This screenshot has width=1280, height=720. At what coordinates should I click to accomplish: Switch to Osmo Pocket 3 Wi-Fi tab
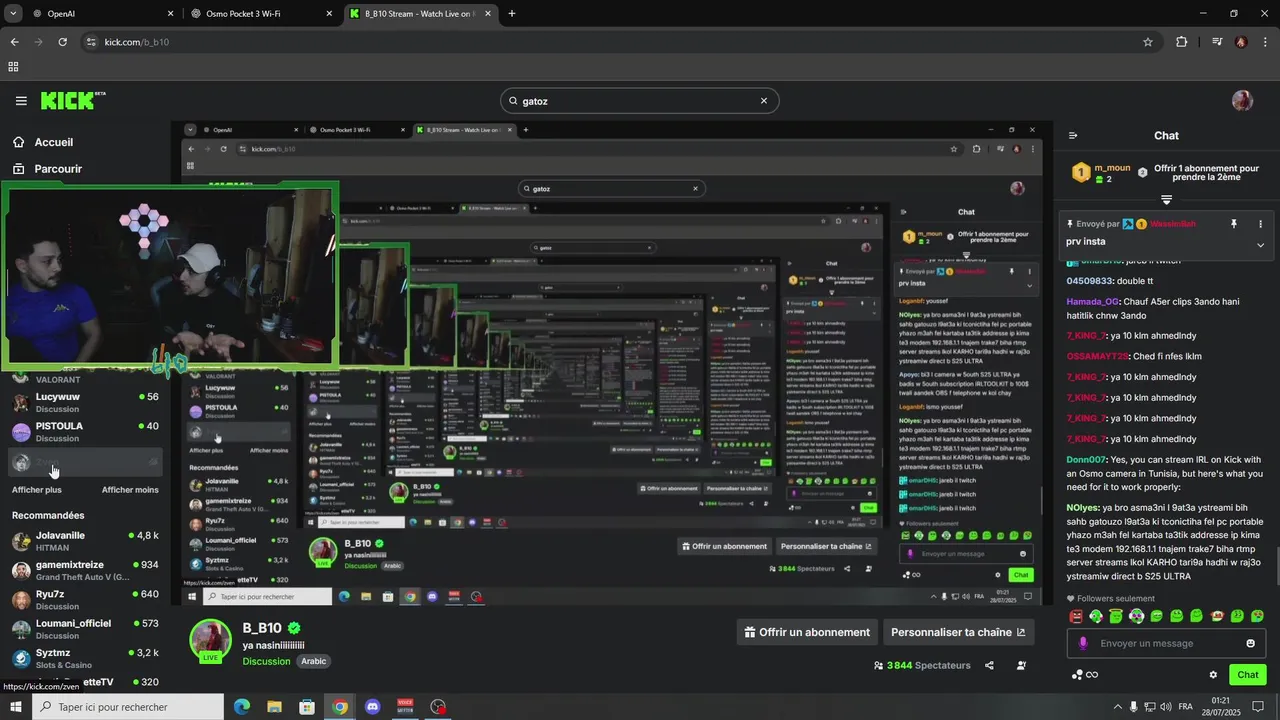(x=263, y=14)
